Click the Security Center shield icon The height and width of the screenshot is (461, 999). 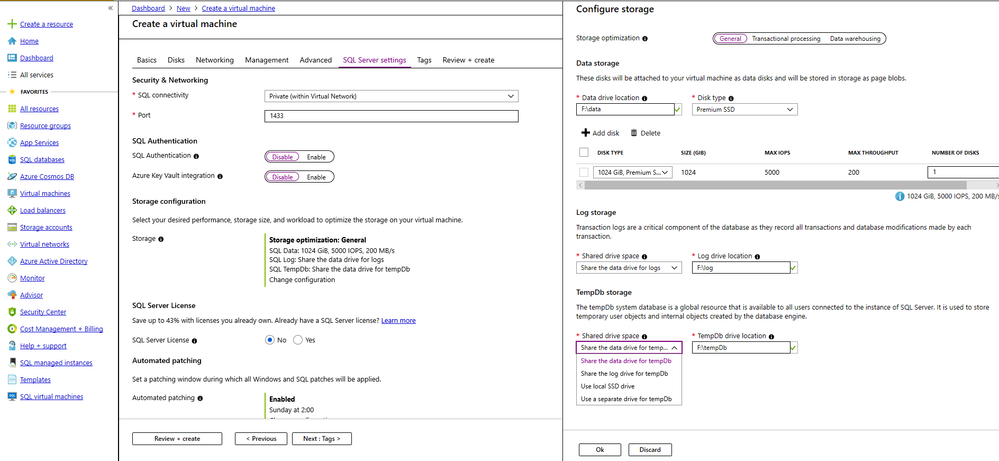pyautogui.click(x=11, y=312)
